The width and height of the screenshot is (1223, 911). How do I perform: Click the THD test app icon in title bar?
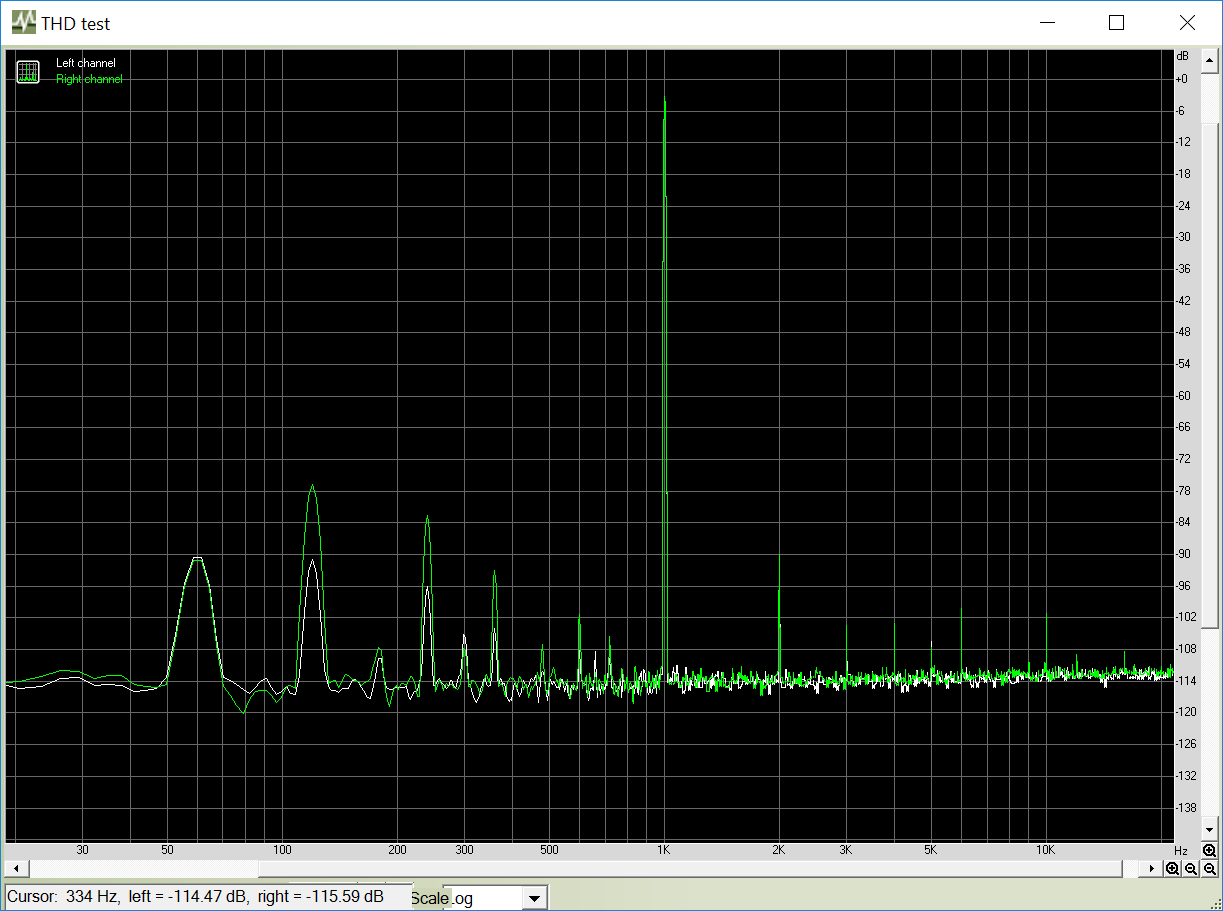24,23
